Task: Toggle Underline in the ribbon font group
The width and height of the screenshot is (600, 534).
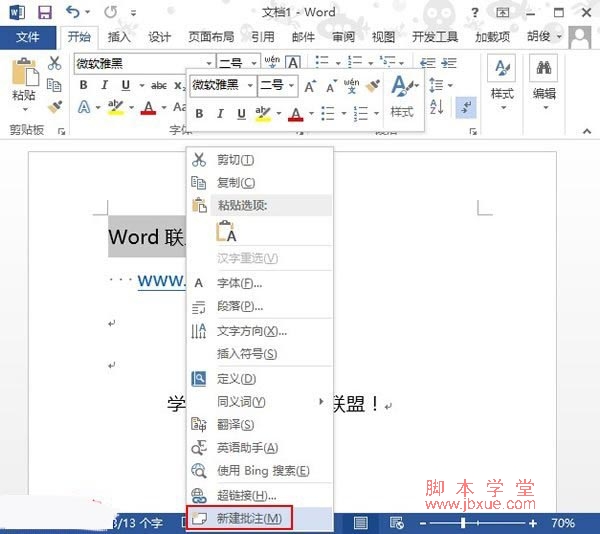Action: [126, 85]
